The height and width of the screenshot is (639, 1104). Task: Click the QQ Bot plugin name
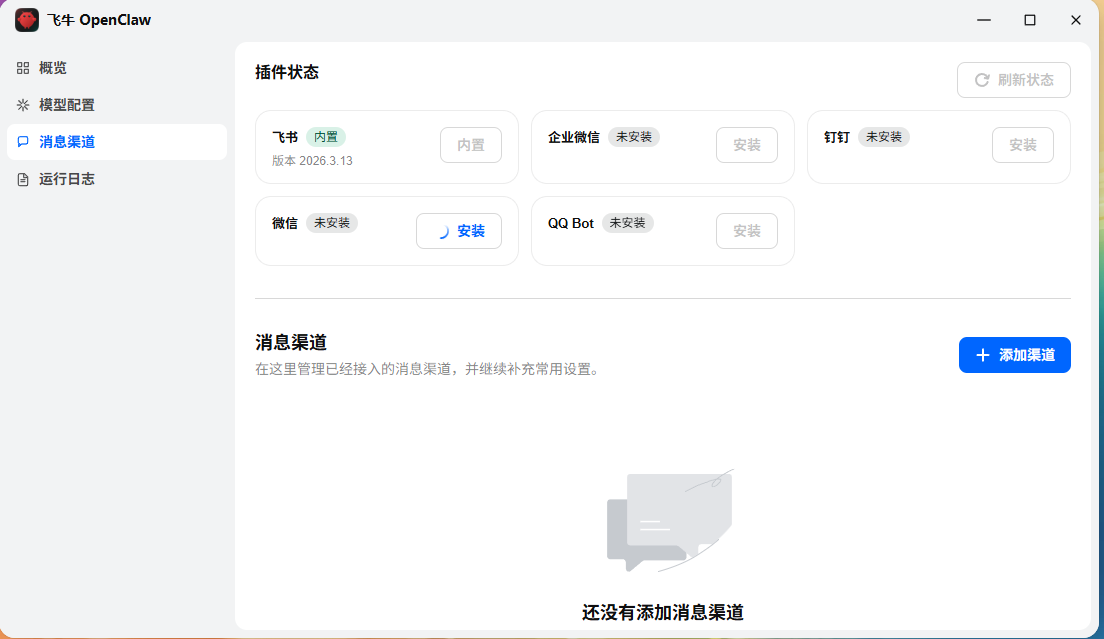click(571, 223)
